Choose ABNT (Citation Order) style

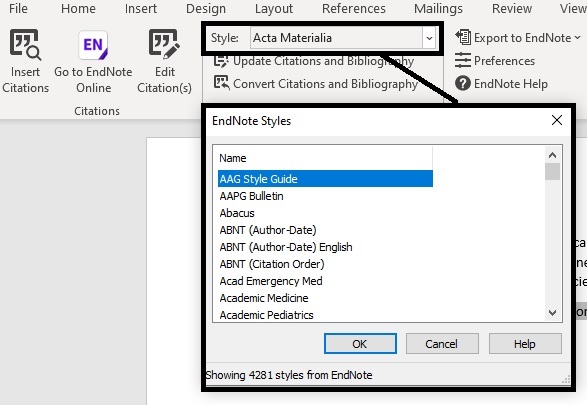coord(325,264)
